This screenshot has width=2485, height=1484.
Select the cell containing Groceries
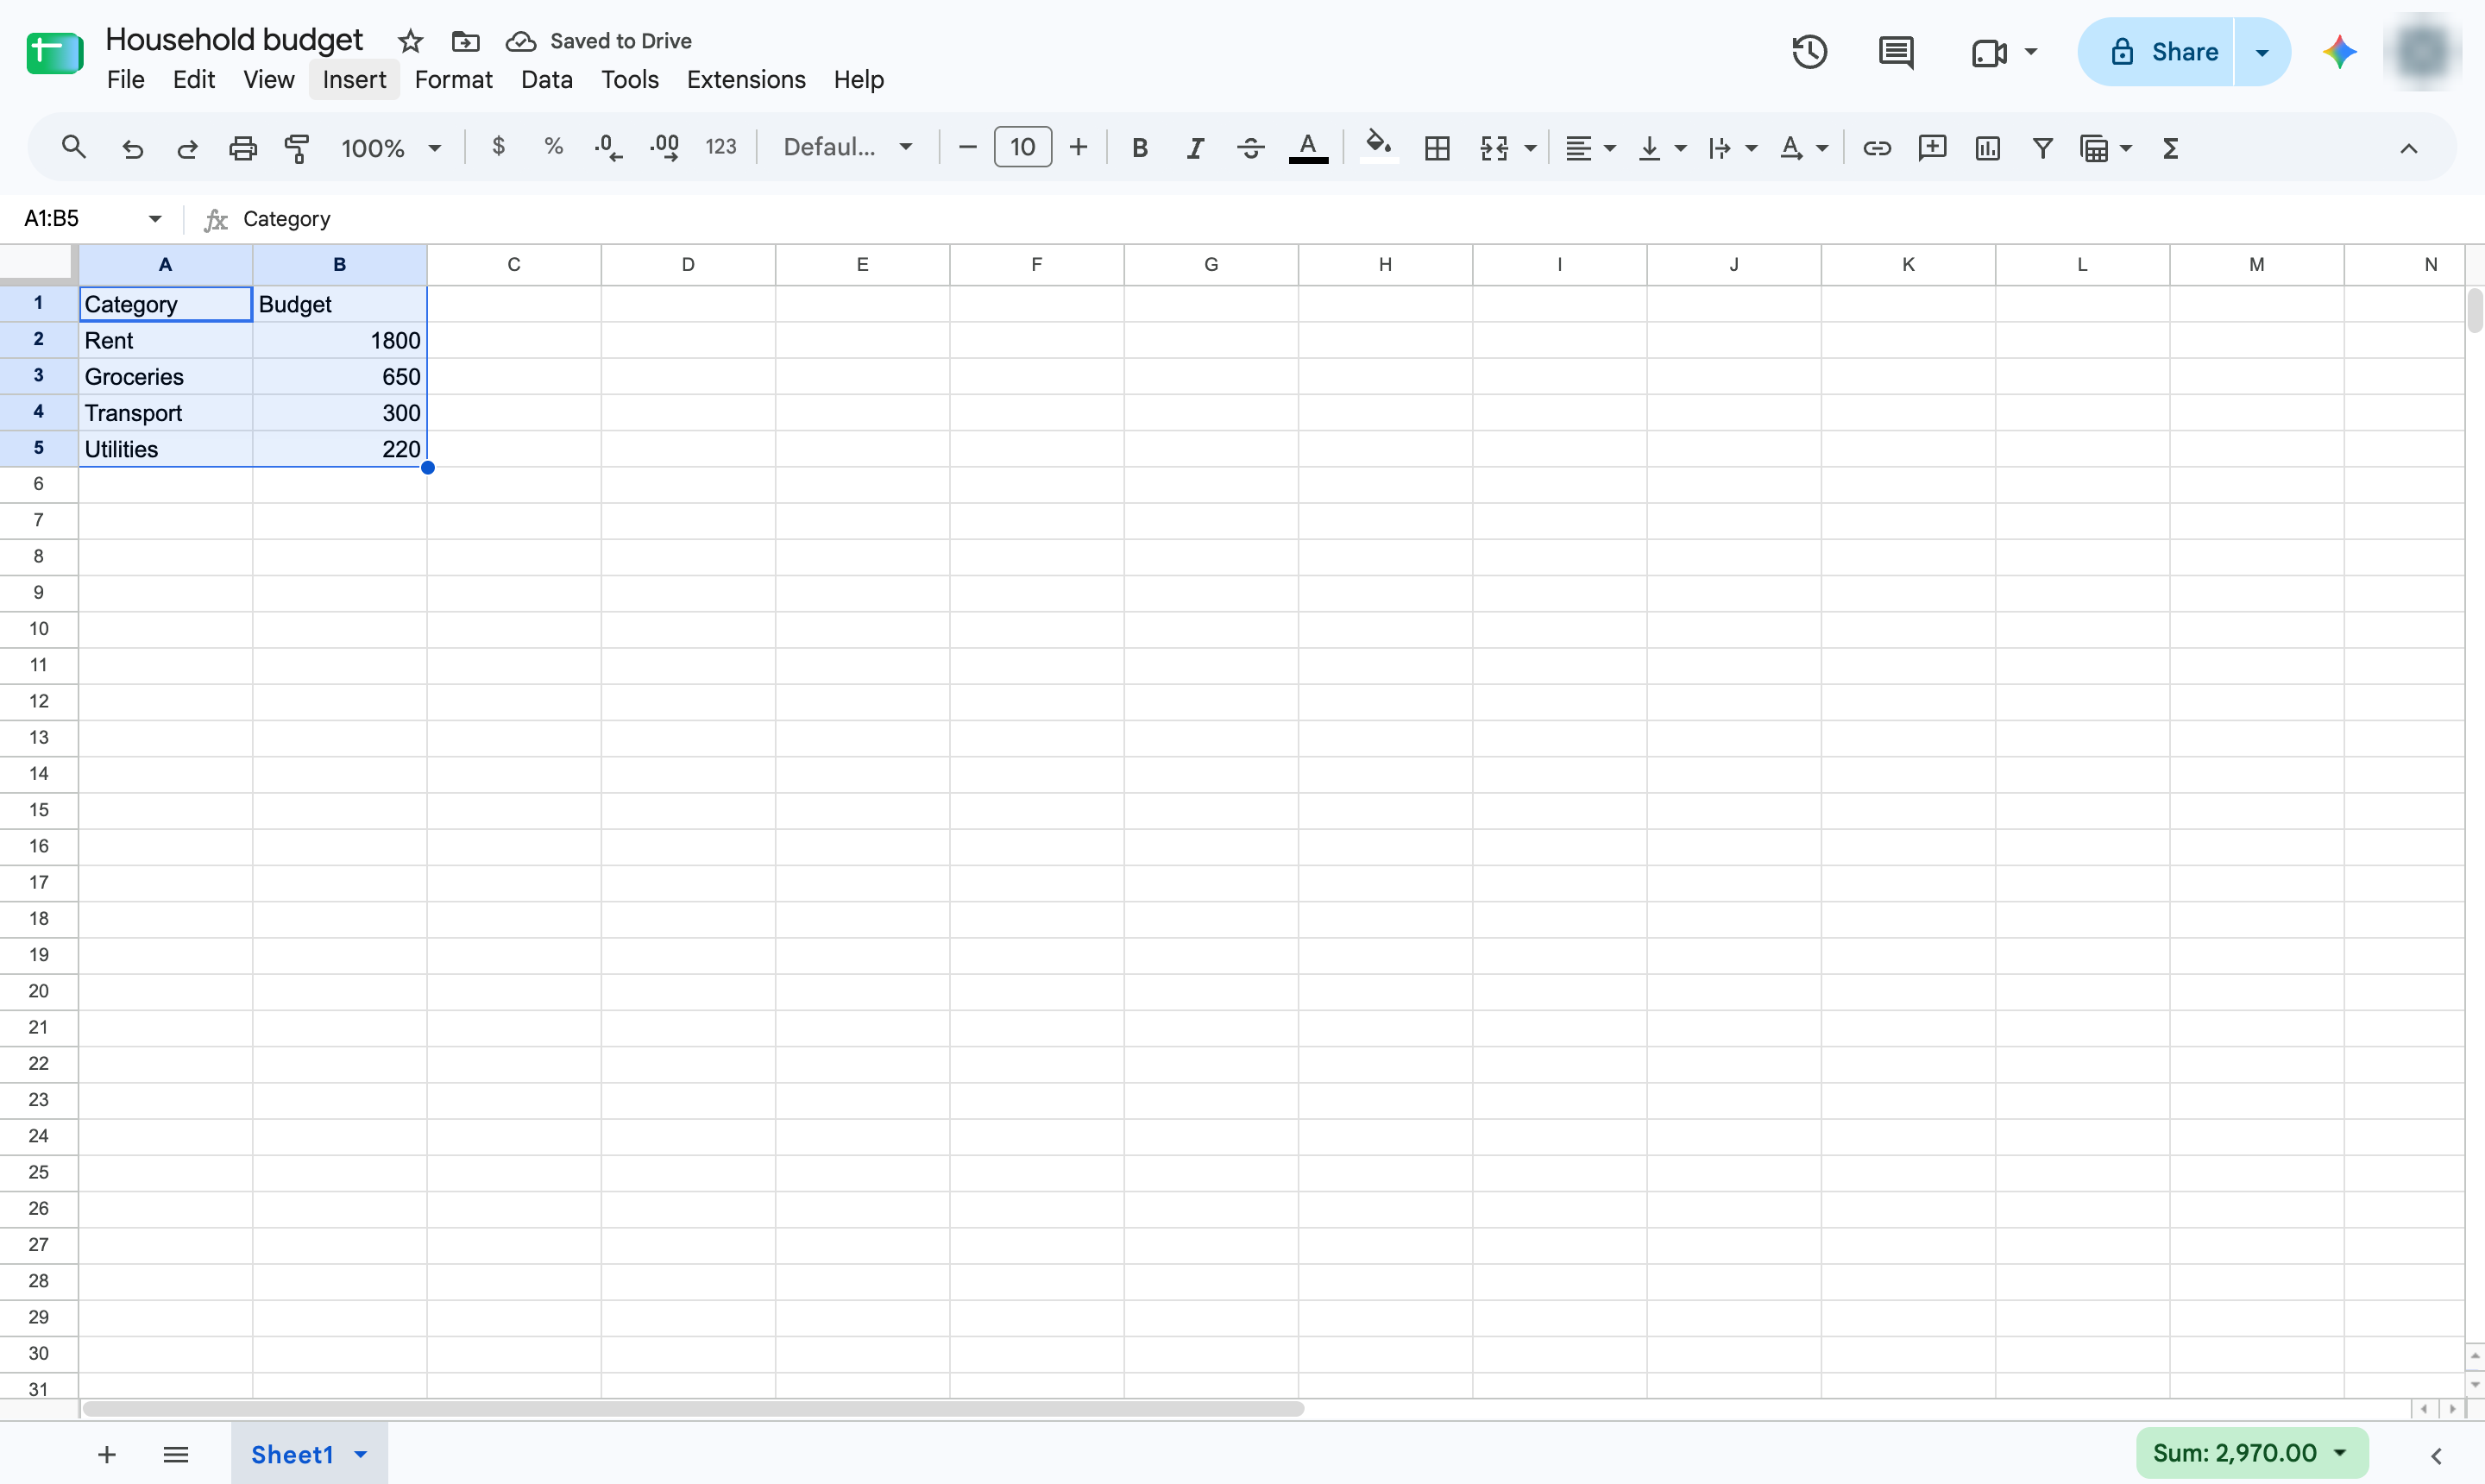coord(165,376)
